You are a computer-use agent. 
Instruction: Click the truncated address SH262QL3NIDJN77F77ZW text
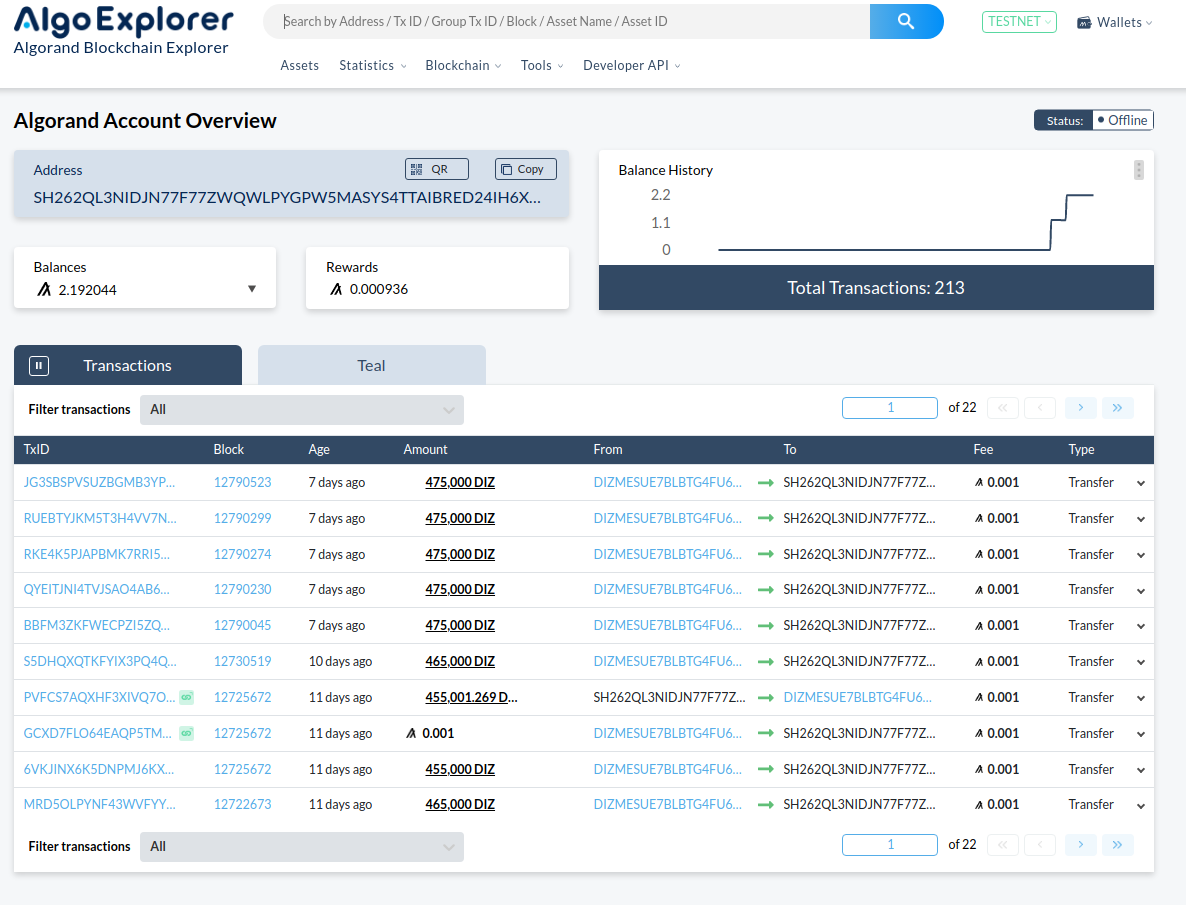pyautogui.click(x=287, y=197)
